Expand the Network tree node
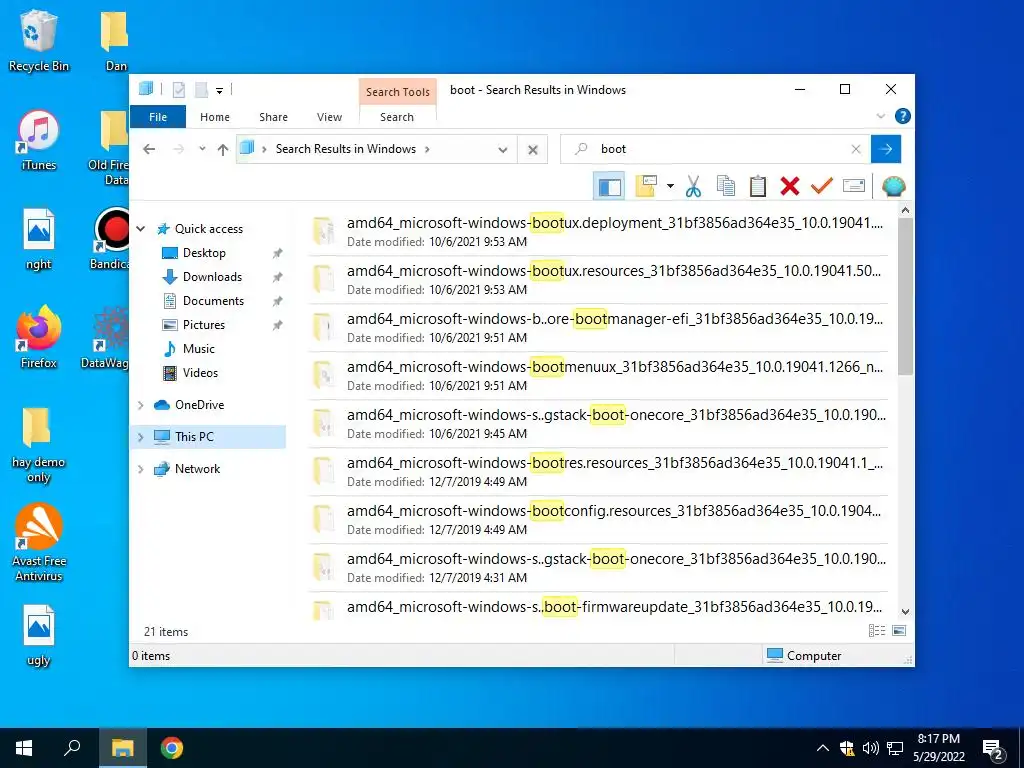This screenshot has width=1024, height=768. [x=140, y=469]
